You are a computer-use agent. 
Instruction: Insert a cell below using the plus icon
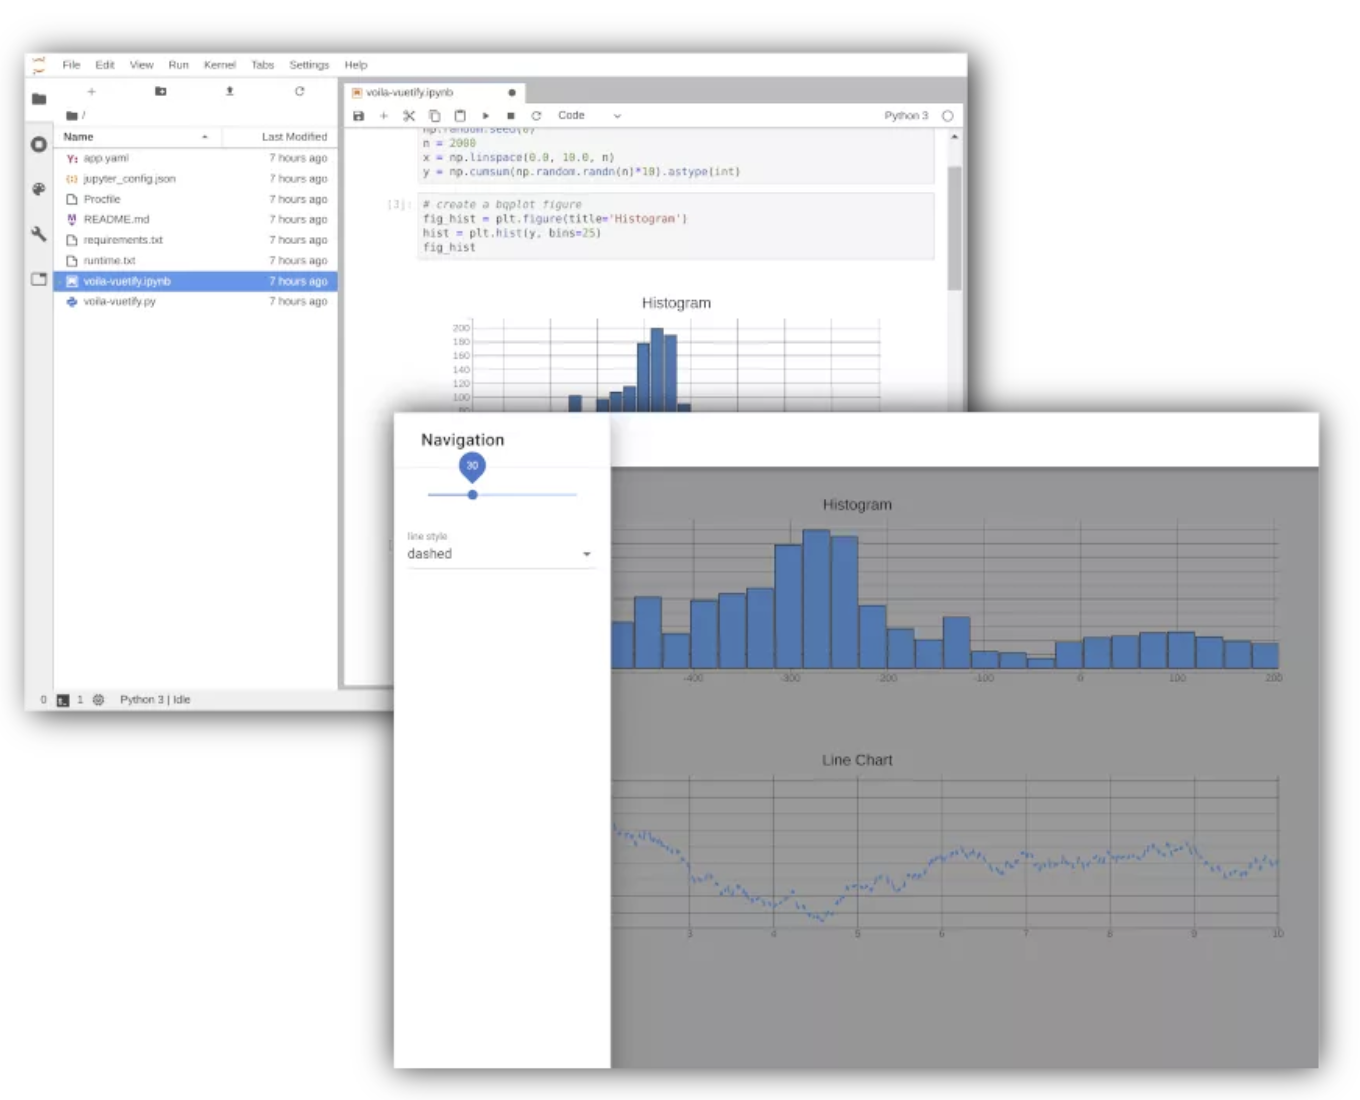[384, 116]
